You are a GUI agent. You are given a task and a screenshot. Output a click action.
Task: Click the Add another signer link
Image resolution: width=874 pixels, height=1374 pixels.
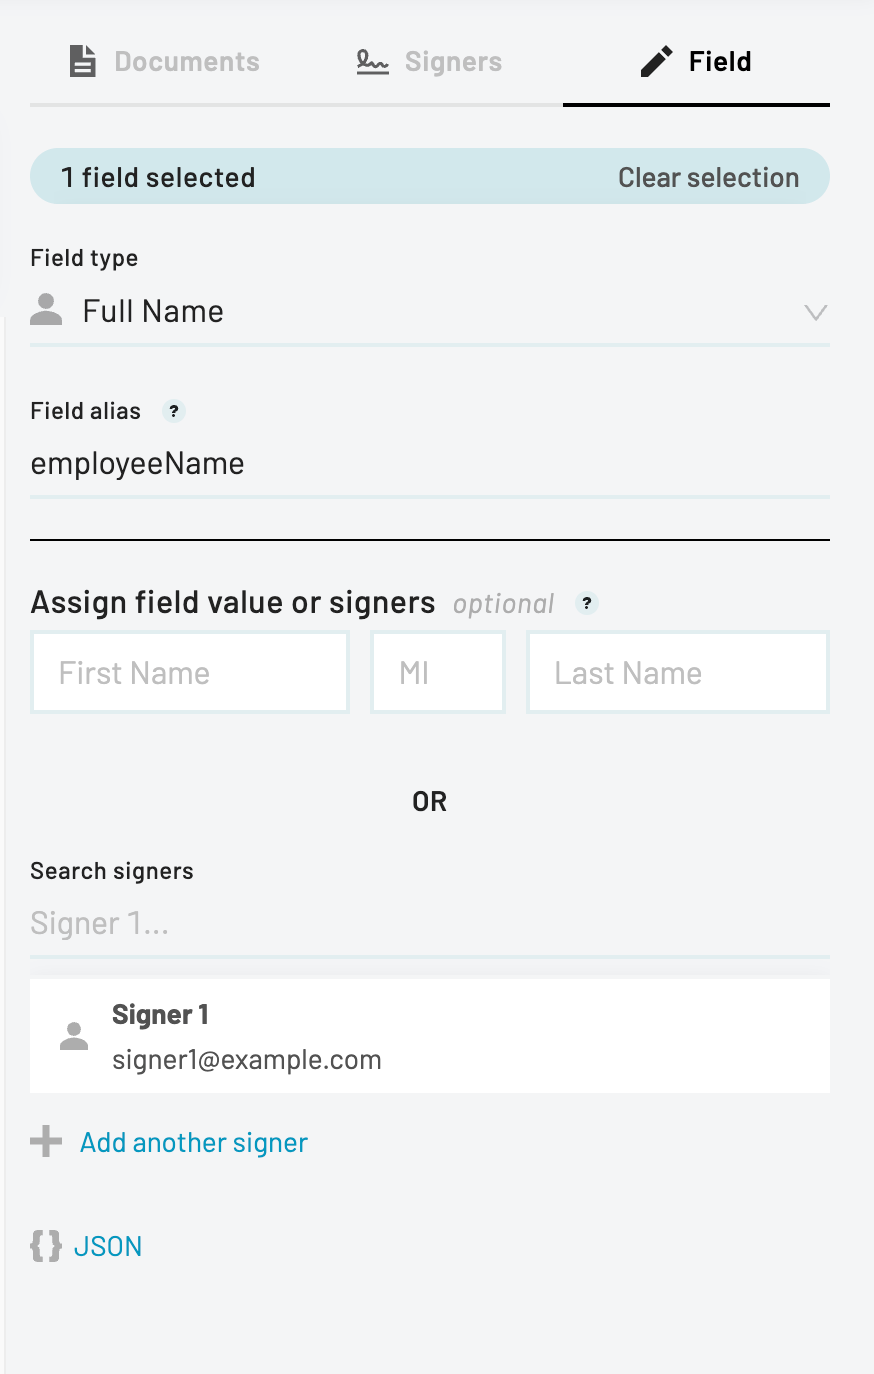194,1143
